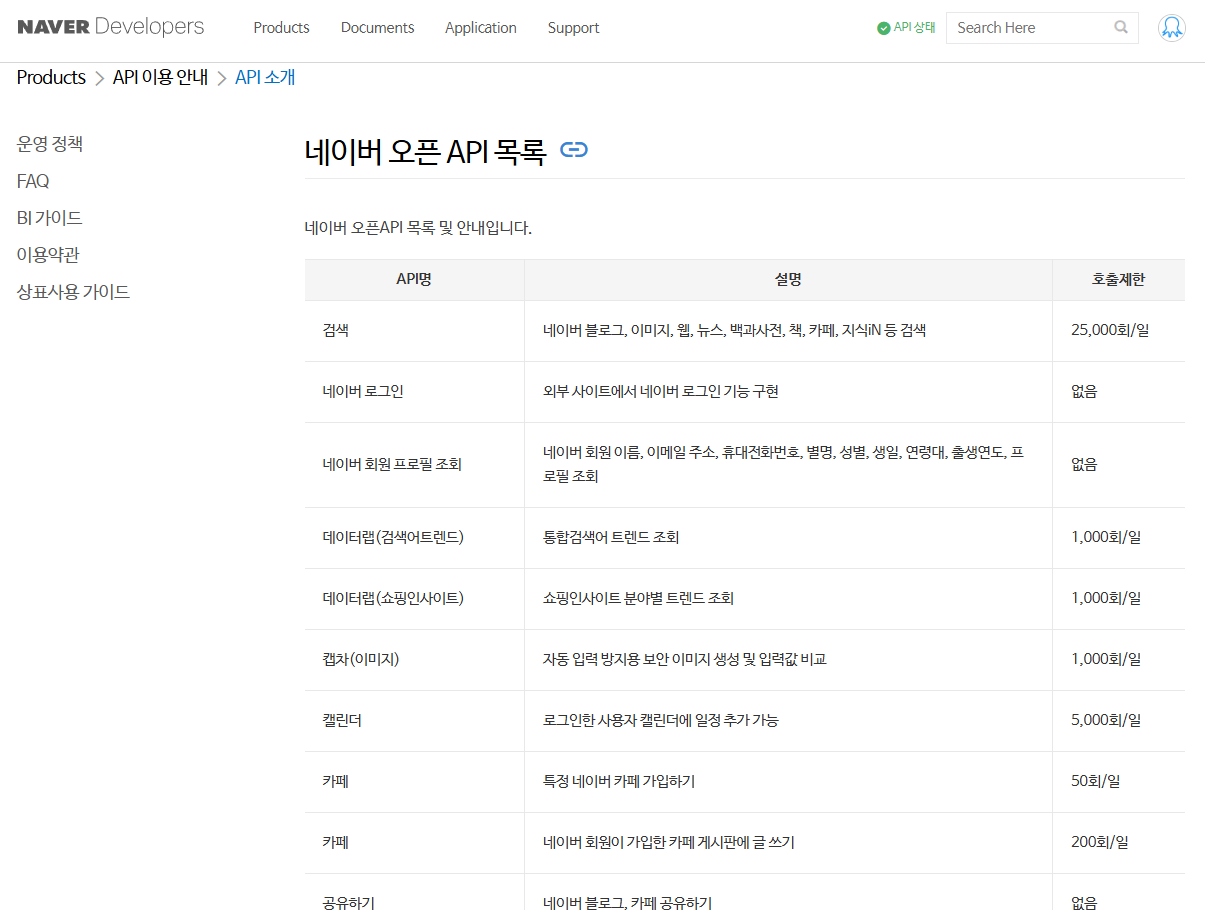Open 이용약관 in the sidebar

(x=48, y=255)
